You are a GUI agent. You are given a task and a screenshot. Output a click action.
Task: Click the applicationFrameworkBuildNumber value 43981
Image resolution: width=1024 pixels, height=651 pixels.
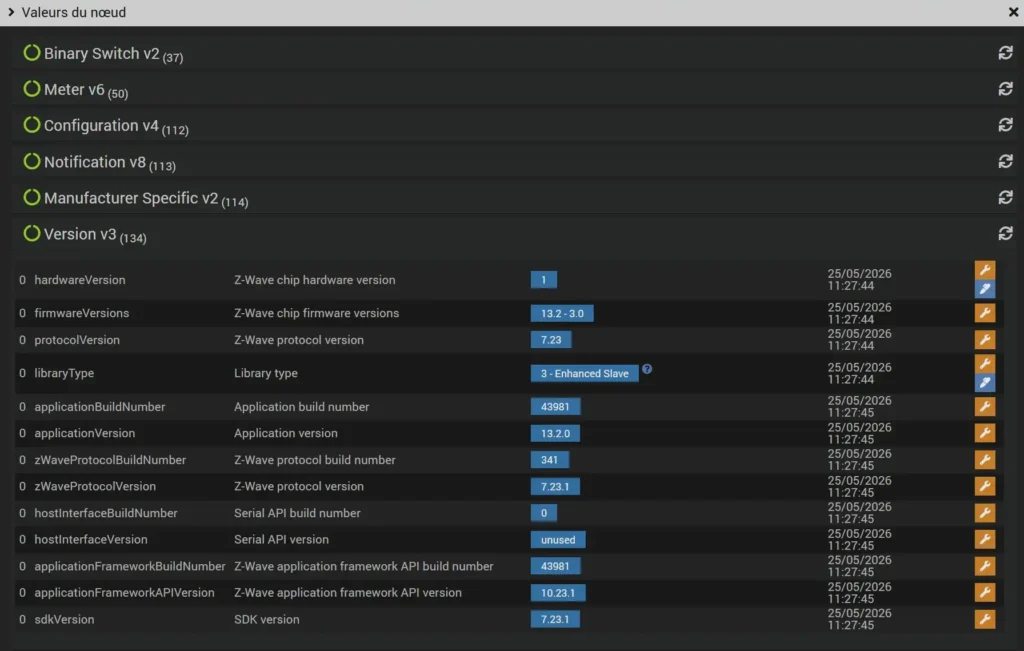click(x=555, y=566)
